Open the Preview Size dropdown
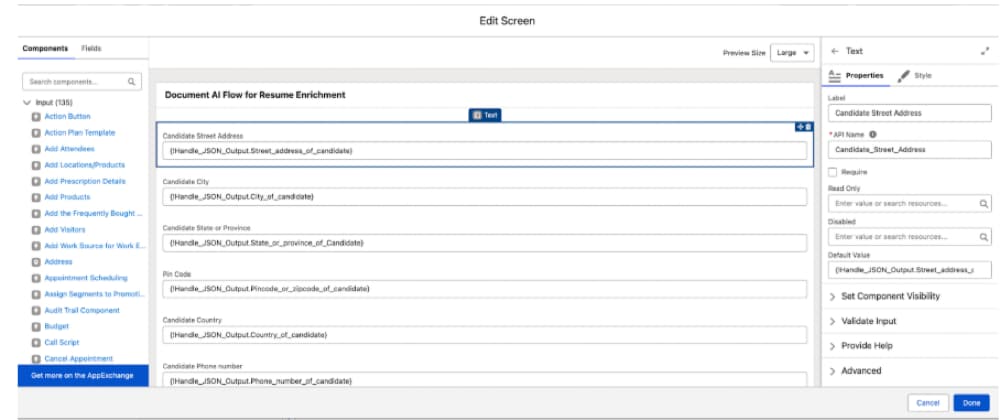The height and width of the screenshot is (420, 1000). [792, 53]
